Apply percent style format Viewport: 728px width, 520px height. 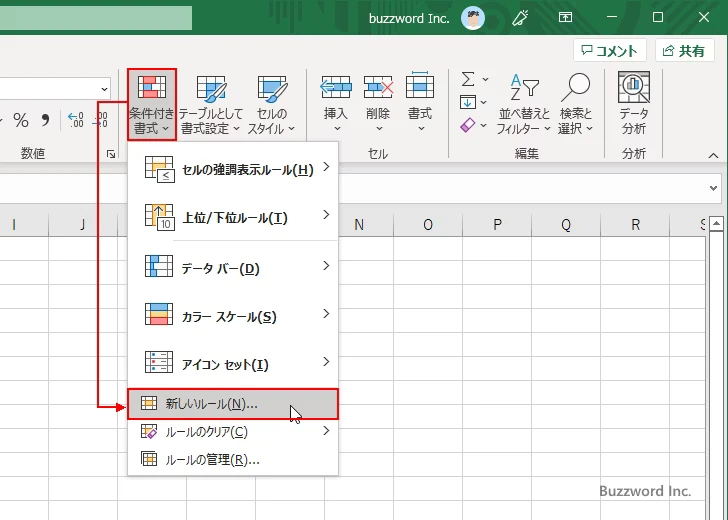pos(21,120)
